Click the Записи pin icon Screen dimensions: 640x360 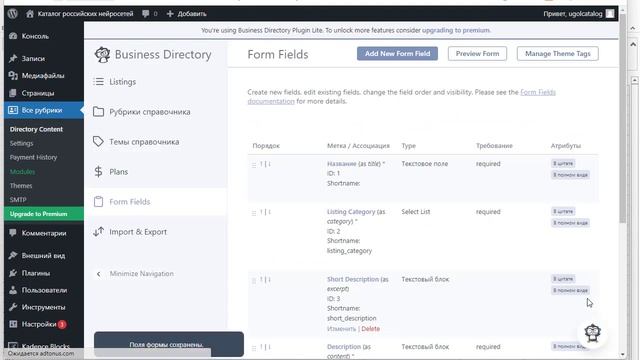tap(13, 58)
